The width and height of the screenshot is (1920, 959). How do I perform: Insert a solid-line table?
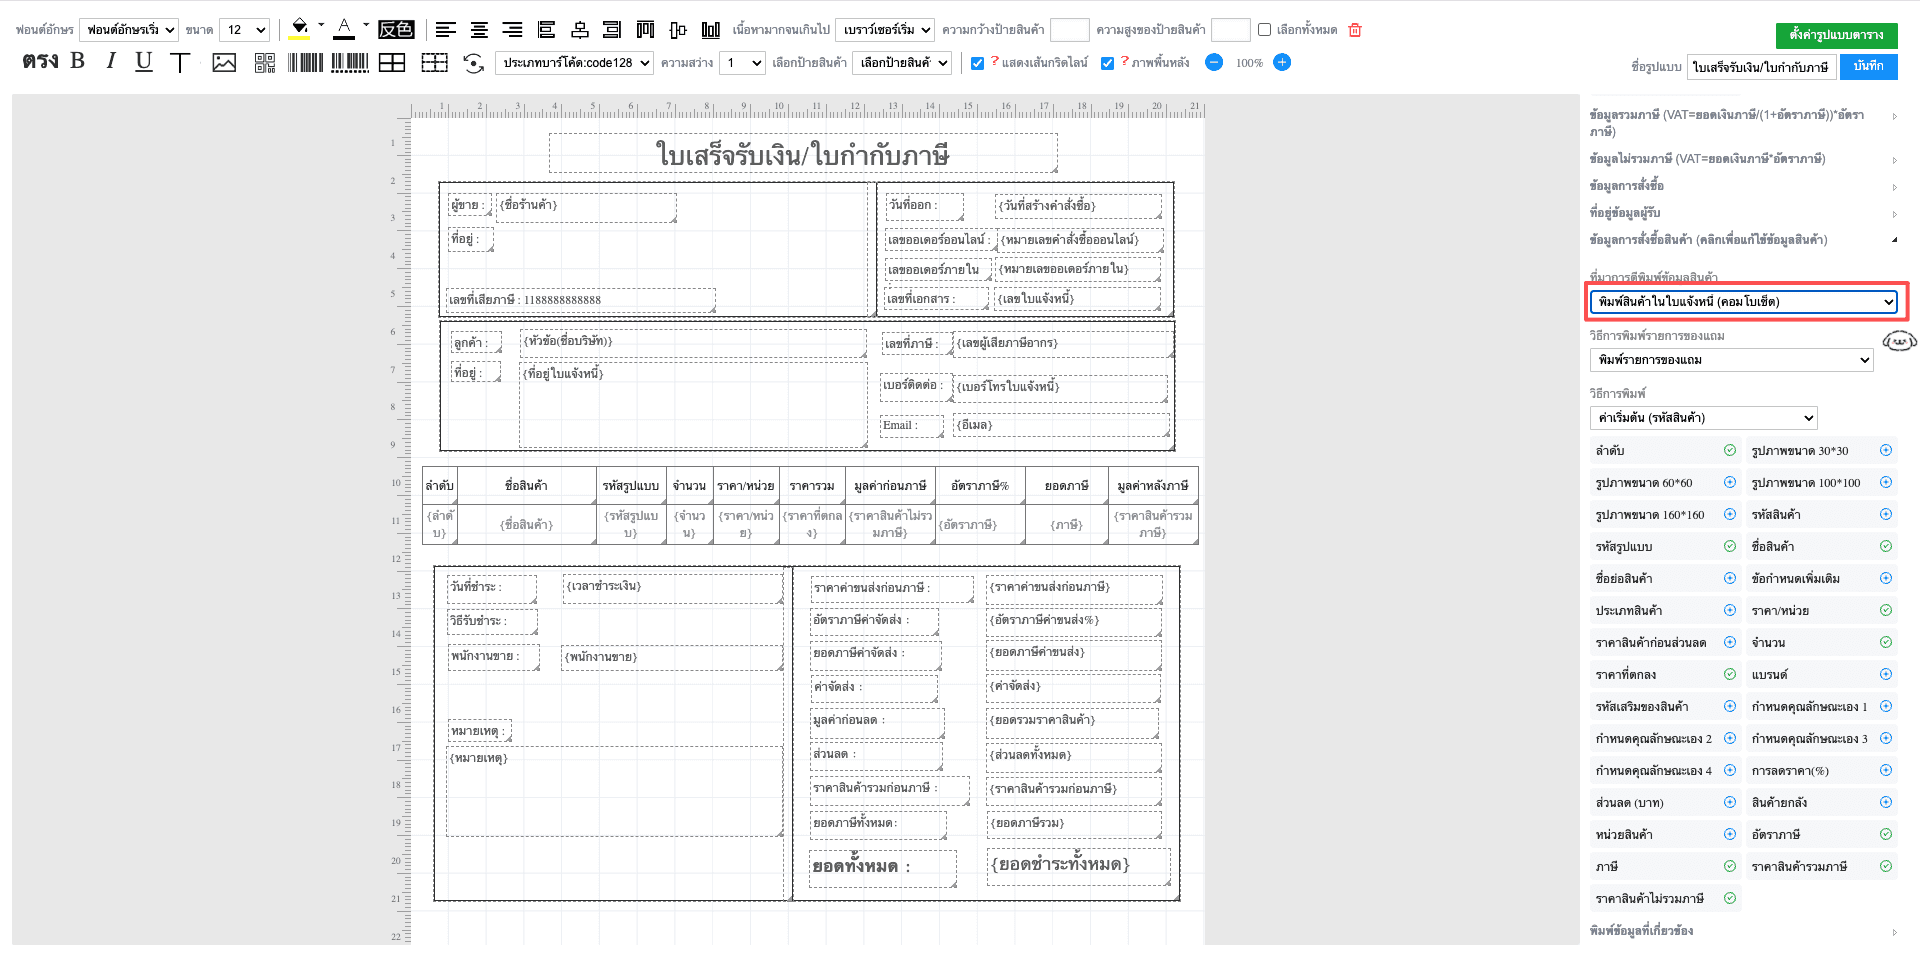pyautogui.click(x=392, y=63)
